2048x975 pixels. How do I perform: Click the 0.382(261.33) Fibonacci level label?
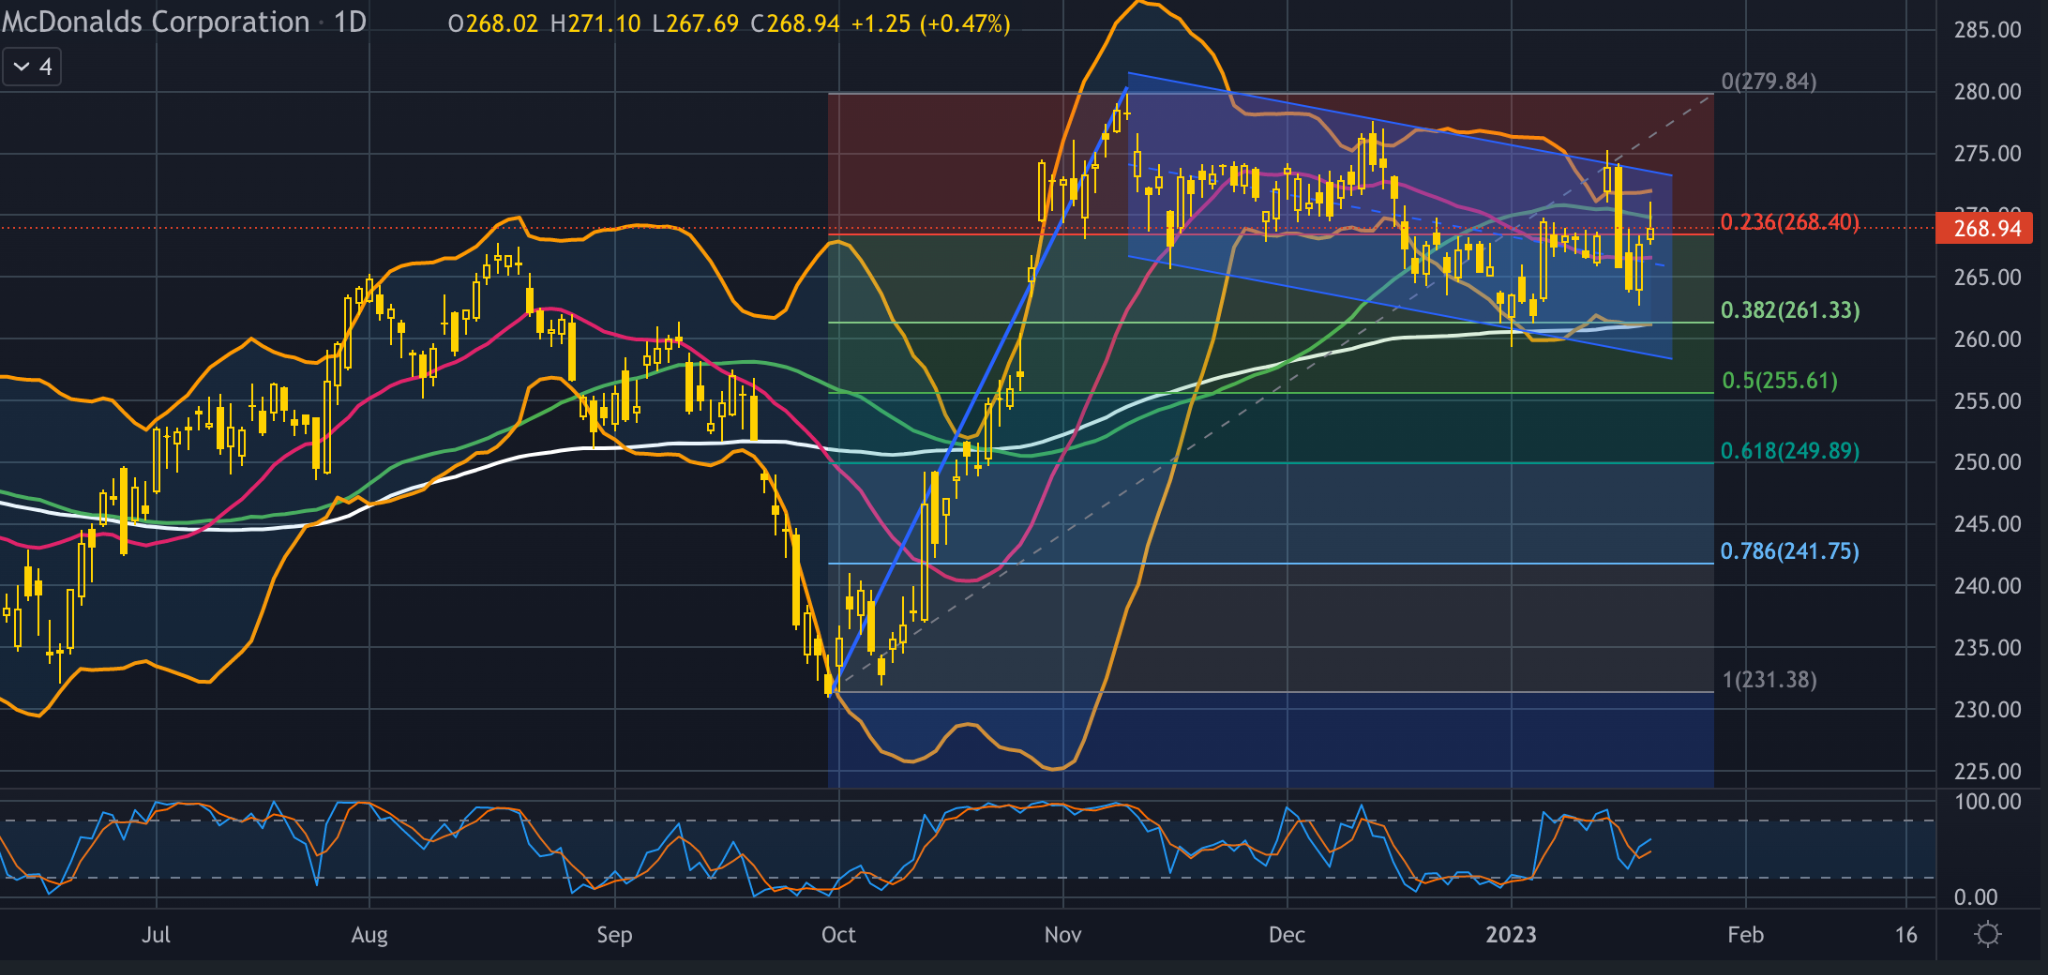tap(1790, 310)
